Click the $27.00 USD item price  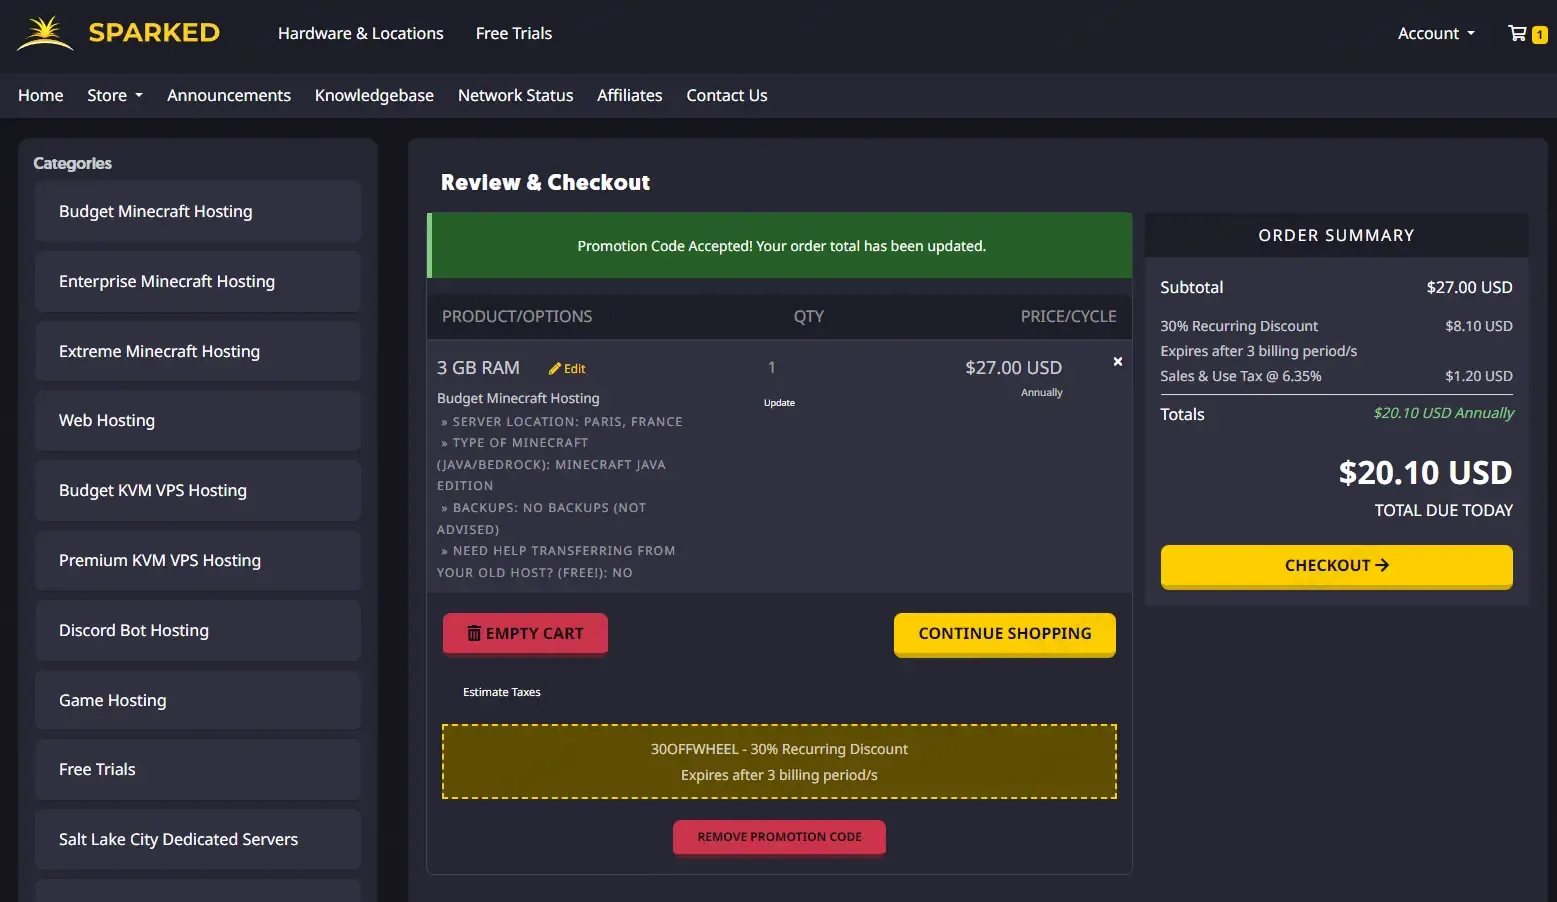click(x=1013, y=368)
